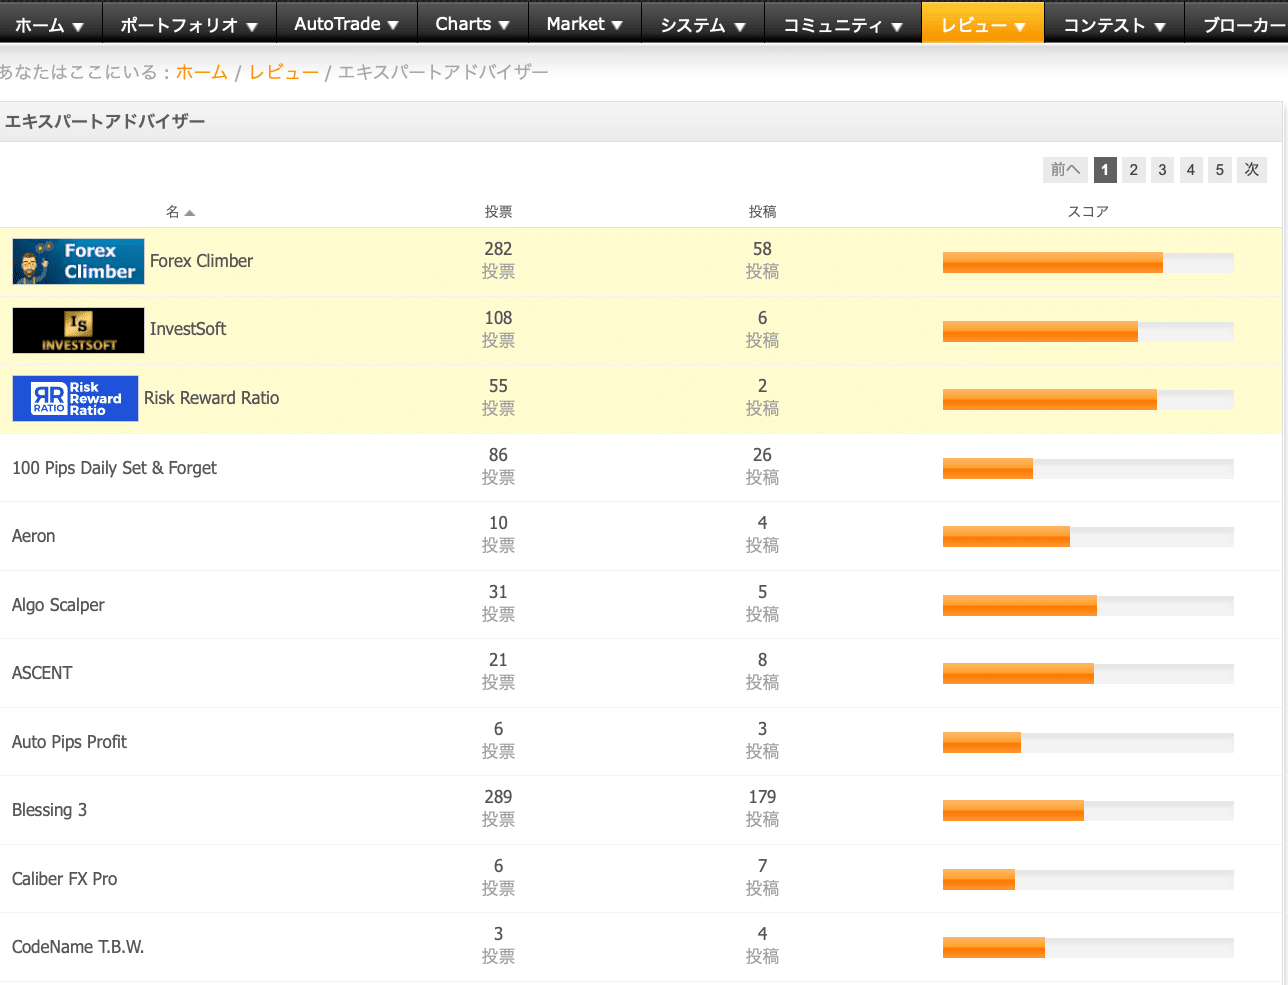Open the Algo Scalper review page
This screenshot has width=1288, height=985.
(58, 605)
